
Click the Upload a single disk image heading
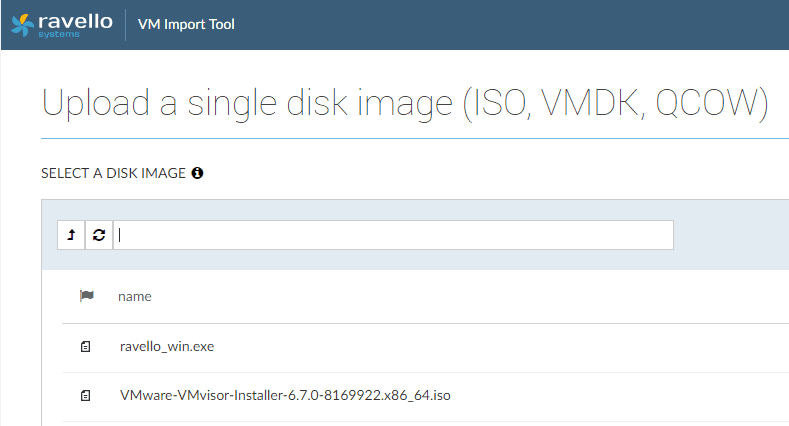point(241,104)
